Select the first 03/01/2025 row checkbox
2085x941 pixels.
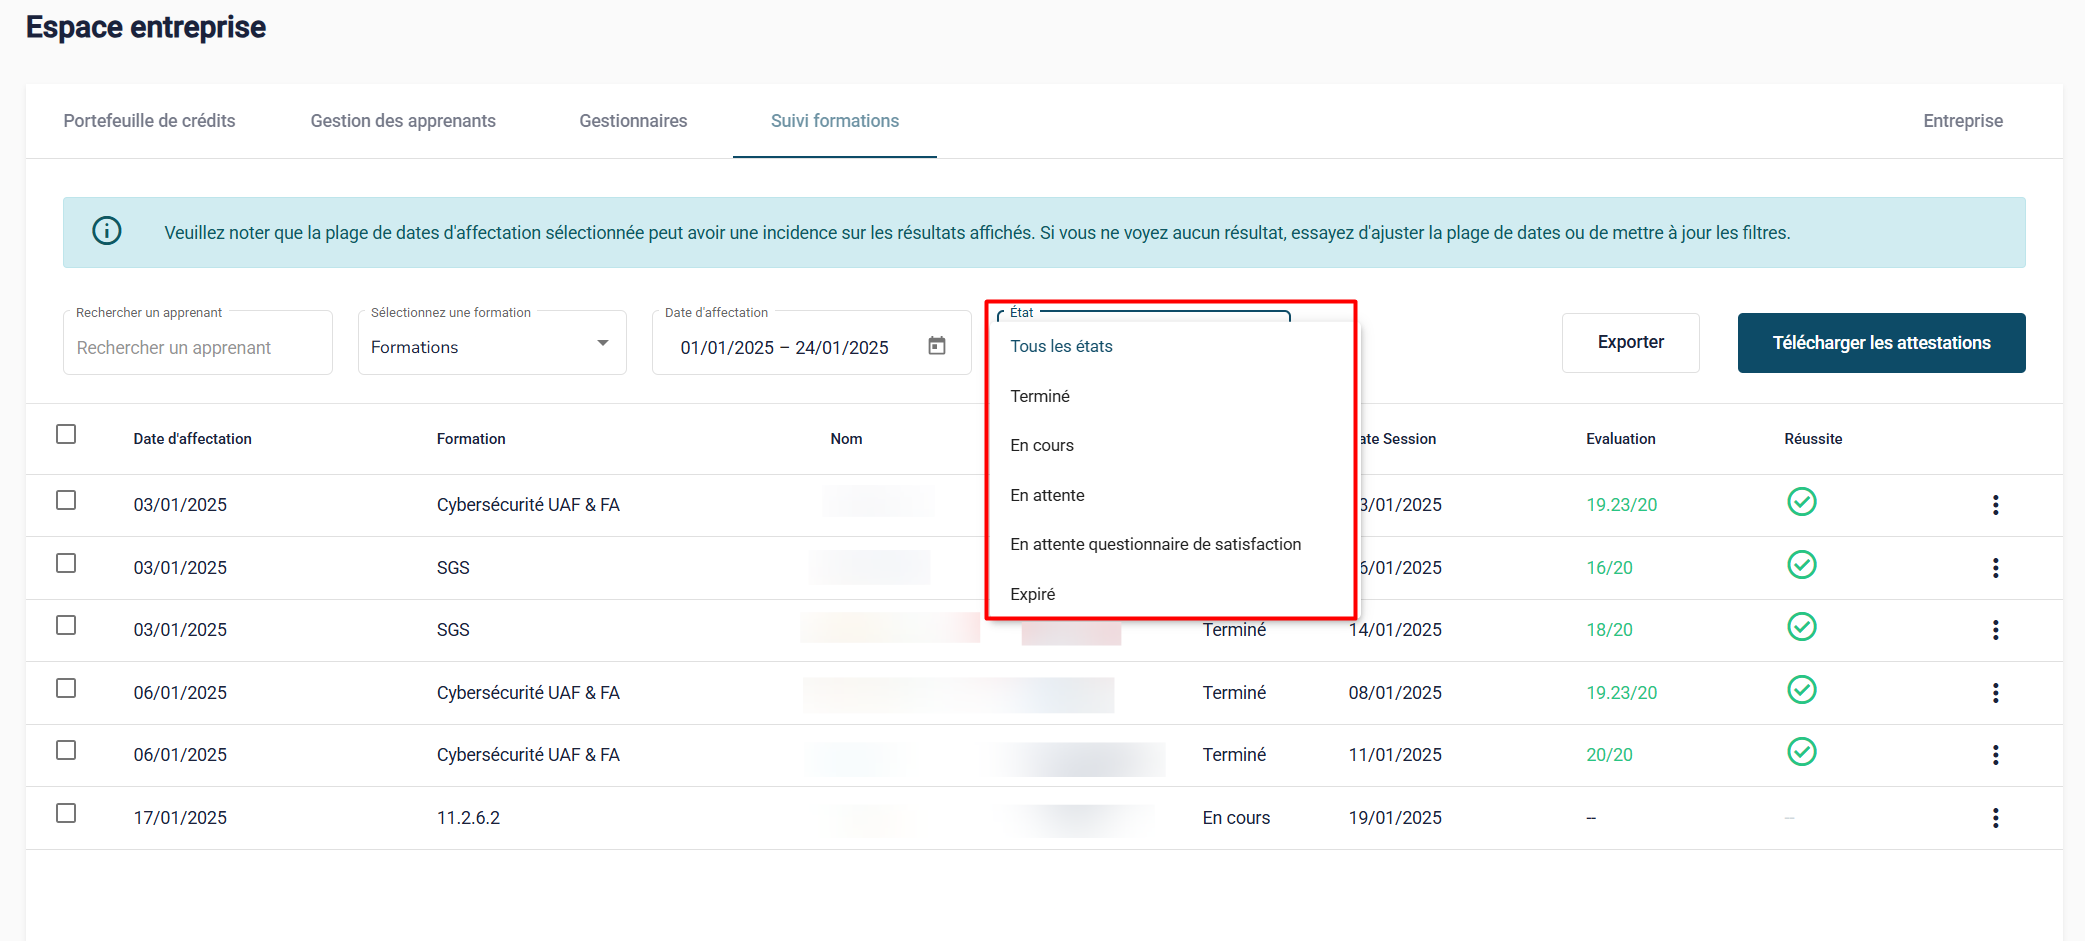(66, 500)
